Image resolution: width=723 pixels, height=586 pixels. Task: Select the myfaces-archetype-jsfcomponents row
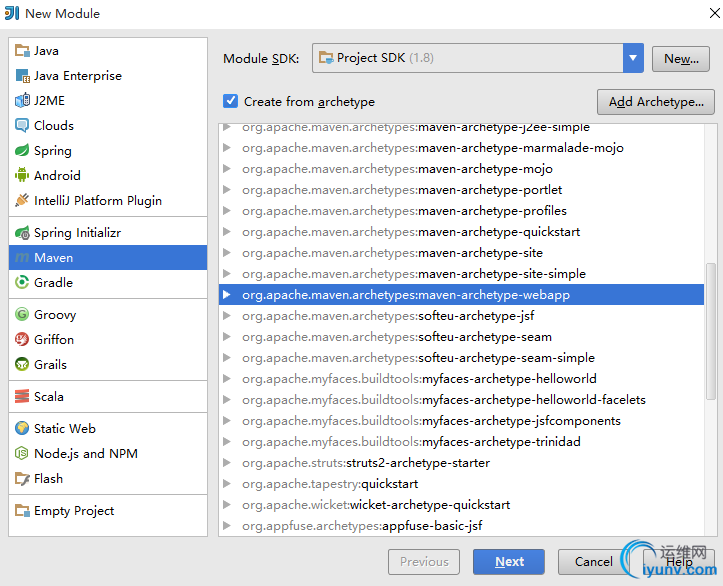[x=462, y=420]
